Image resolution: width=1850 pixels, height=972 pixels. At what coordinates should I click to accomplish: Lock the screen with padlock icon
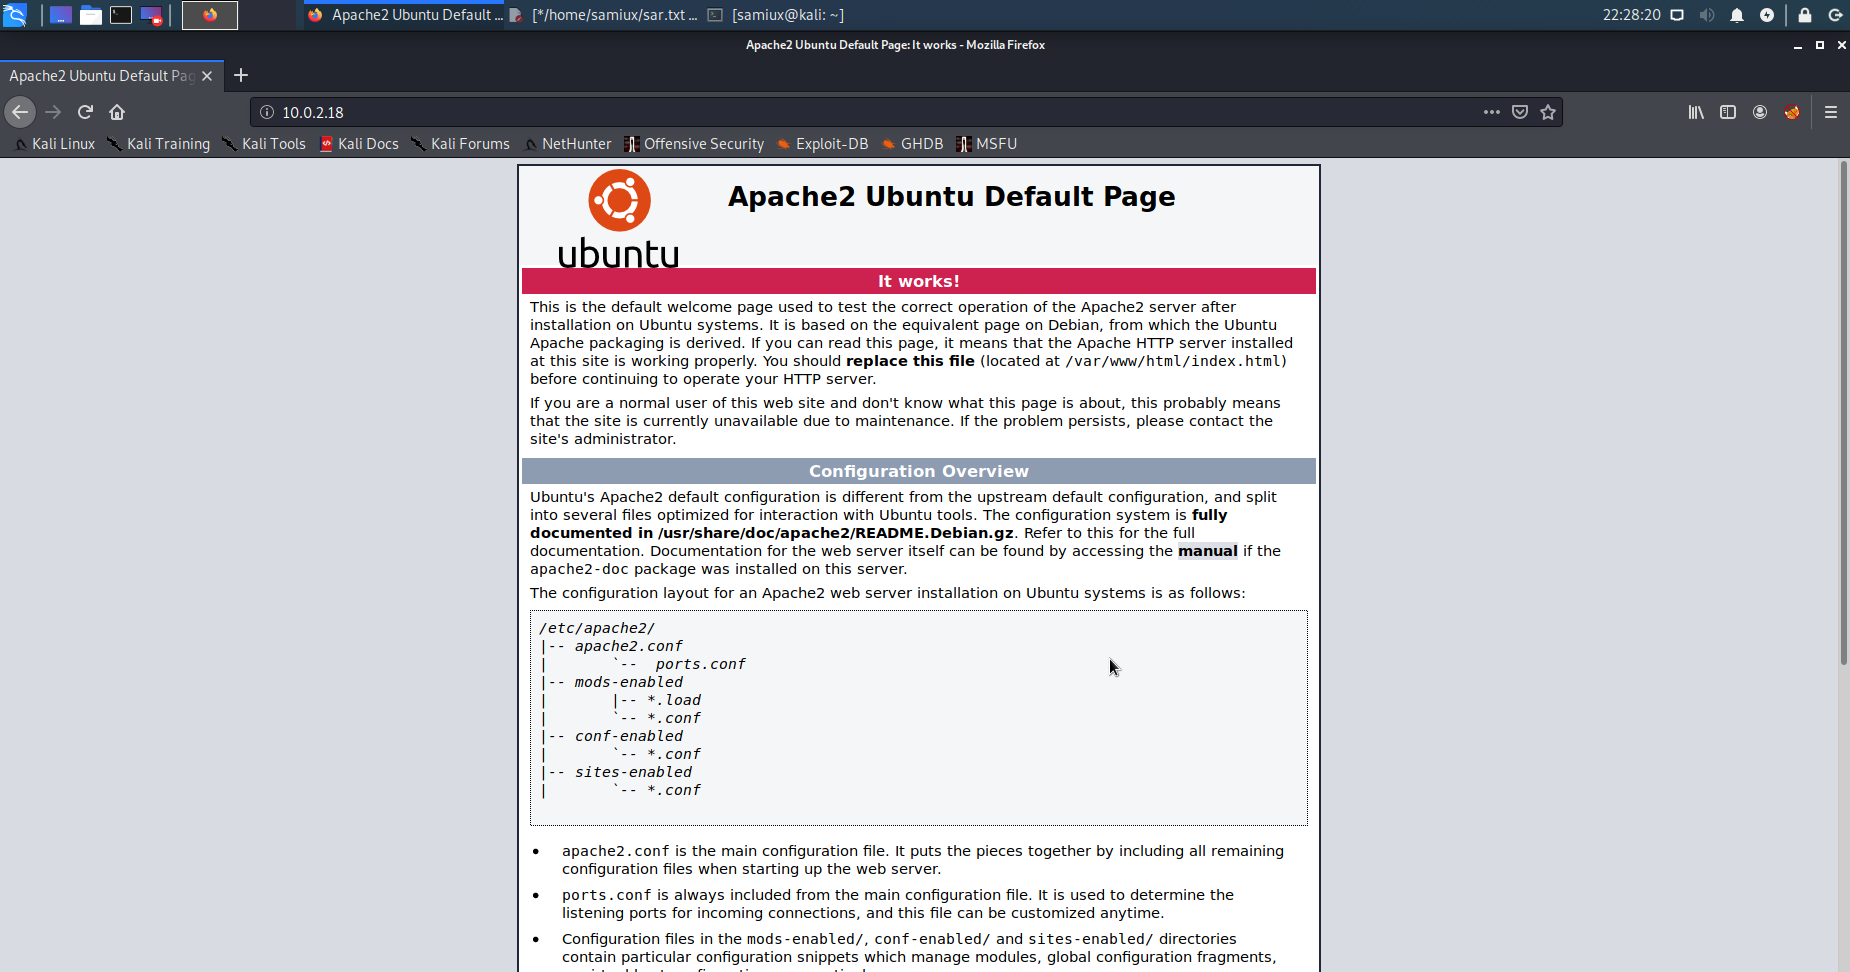click(1805, 15)
